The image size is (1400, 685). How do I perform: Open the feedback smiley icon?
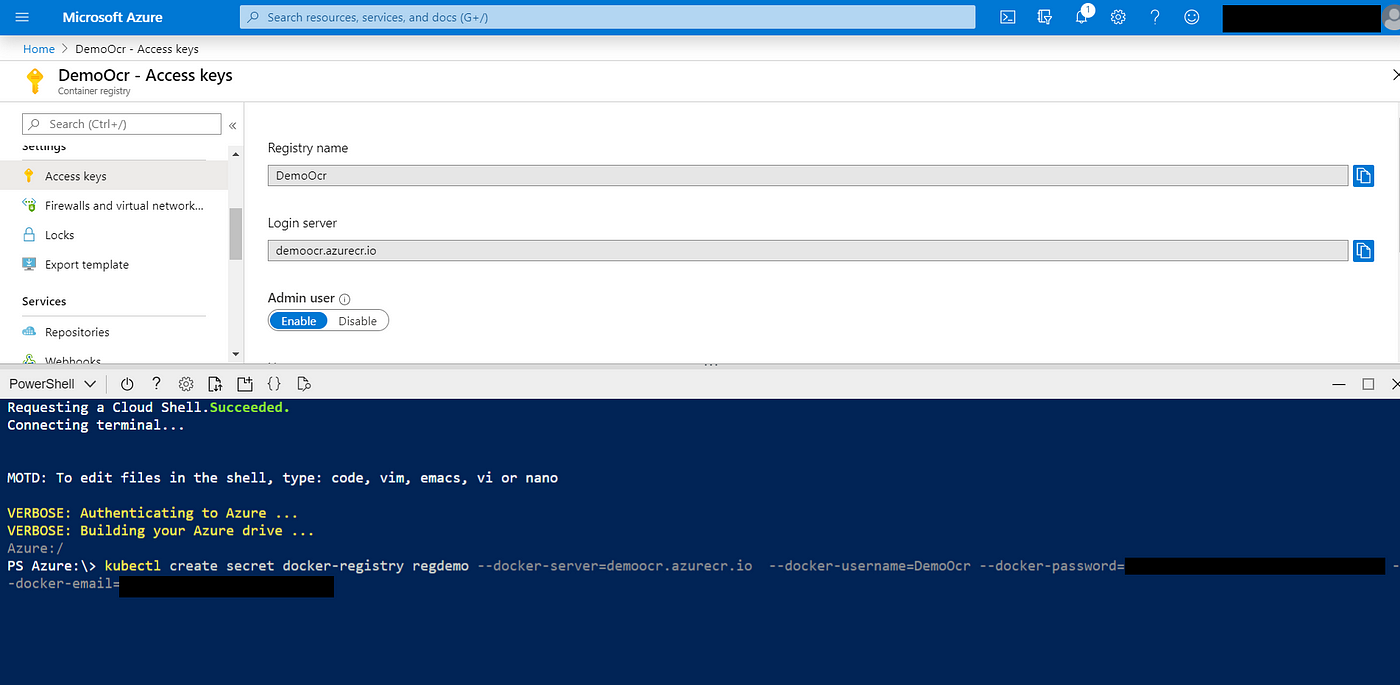coord(1191,17)
